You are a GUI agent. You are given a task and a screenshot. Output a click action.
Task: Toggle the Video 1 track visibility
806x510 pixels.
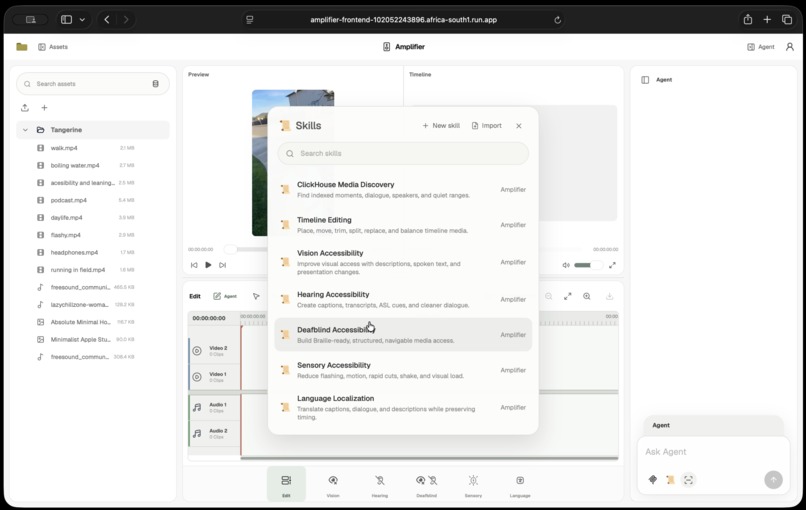tap(197, 377)
